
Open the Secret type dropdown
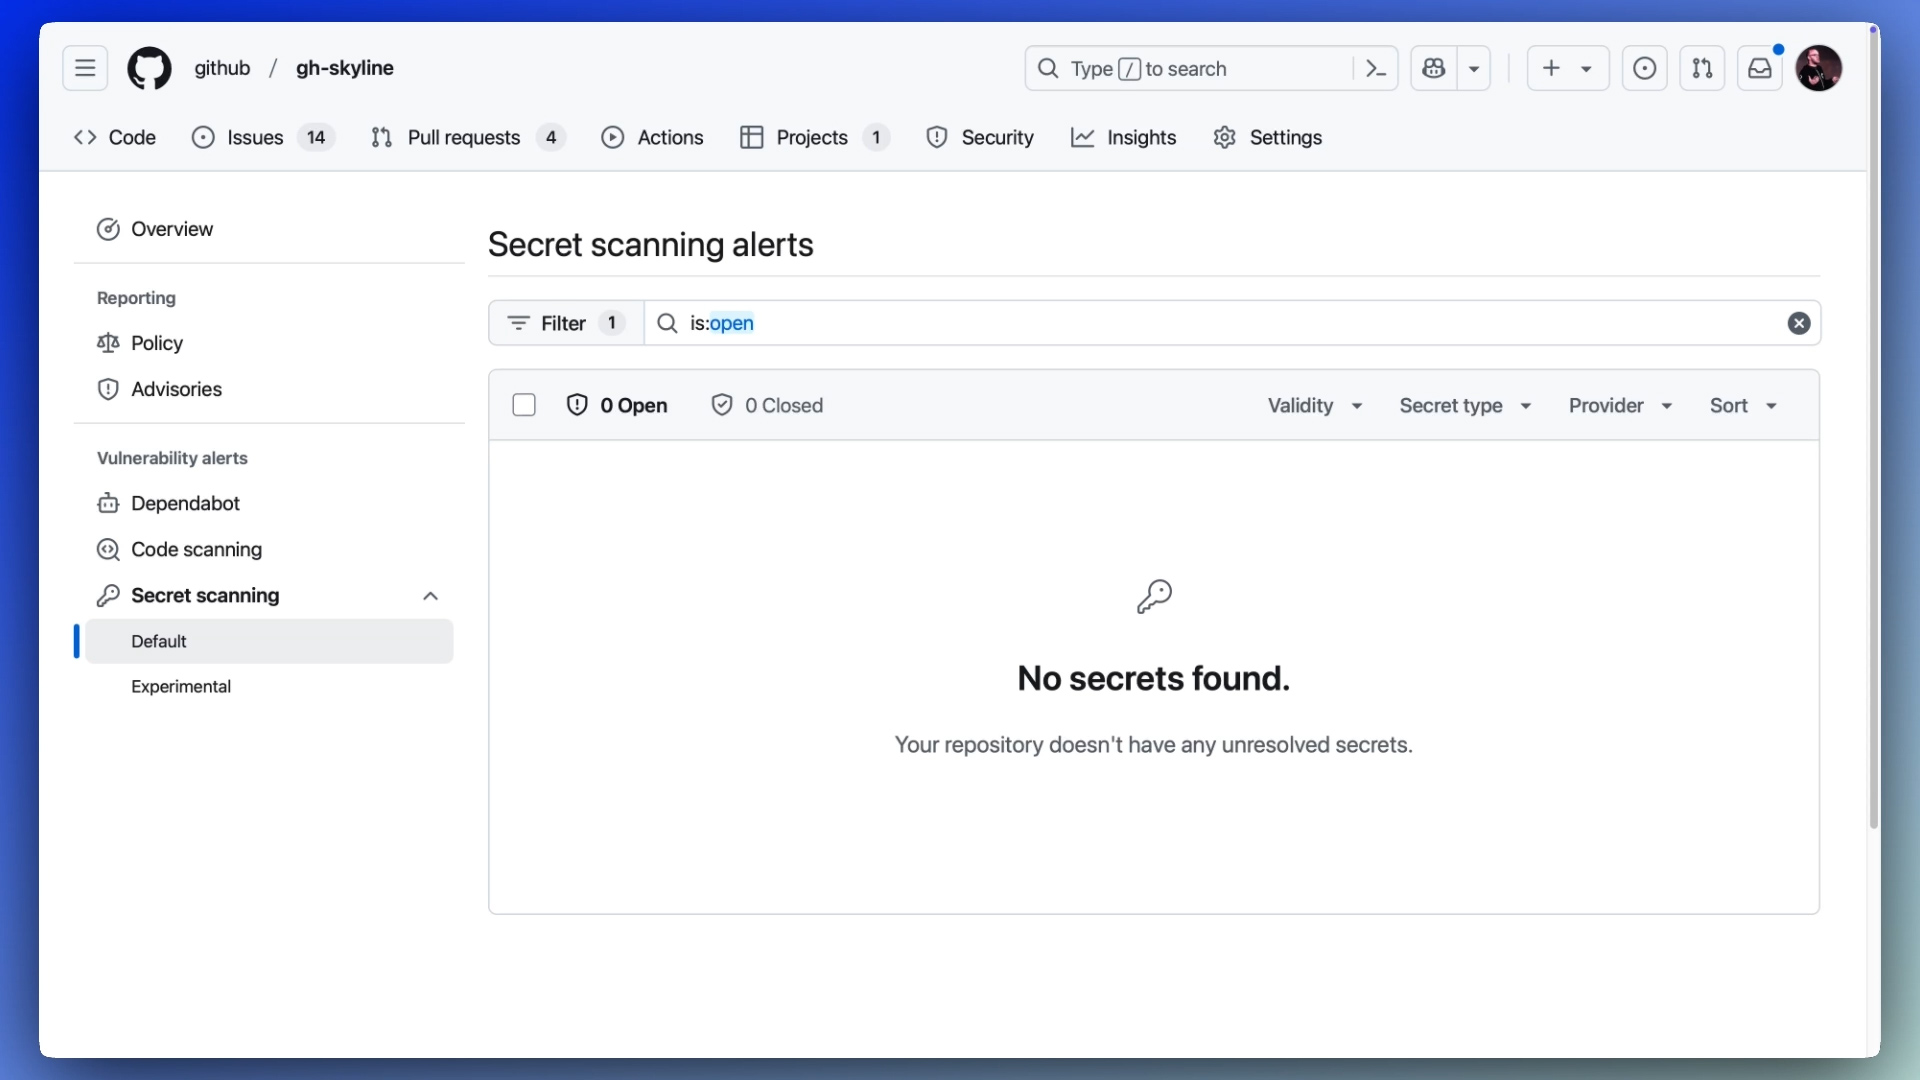point(1464,405)
